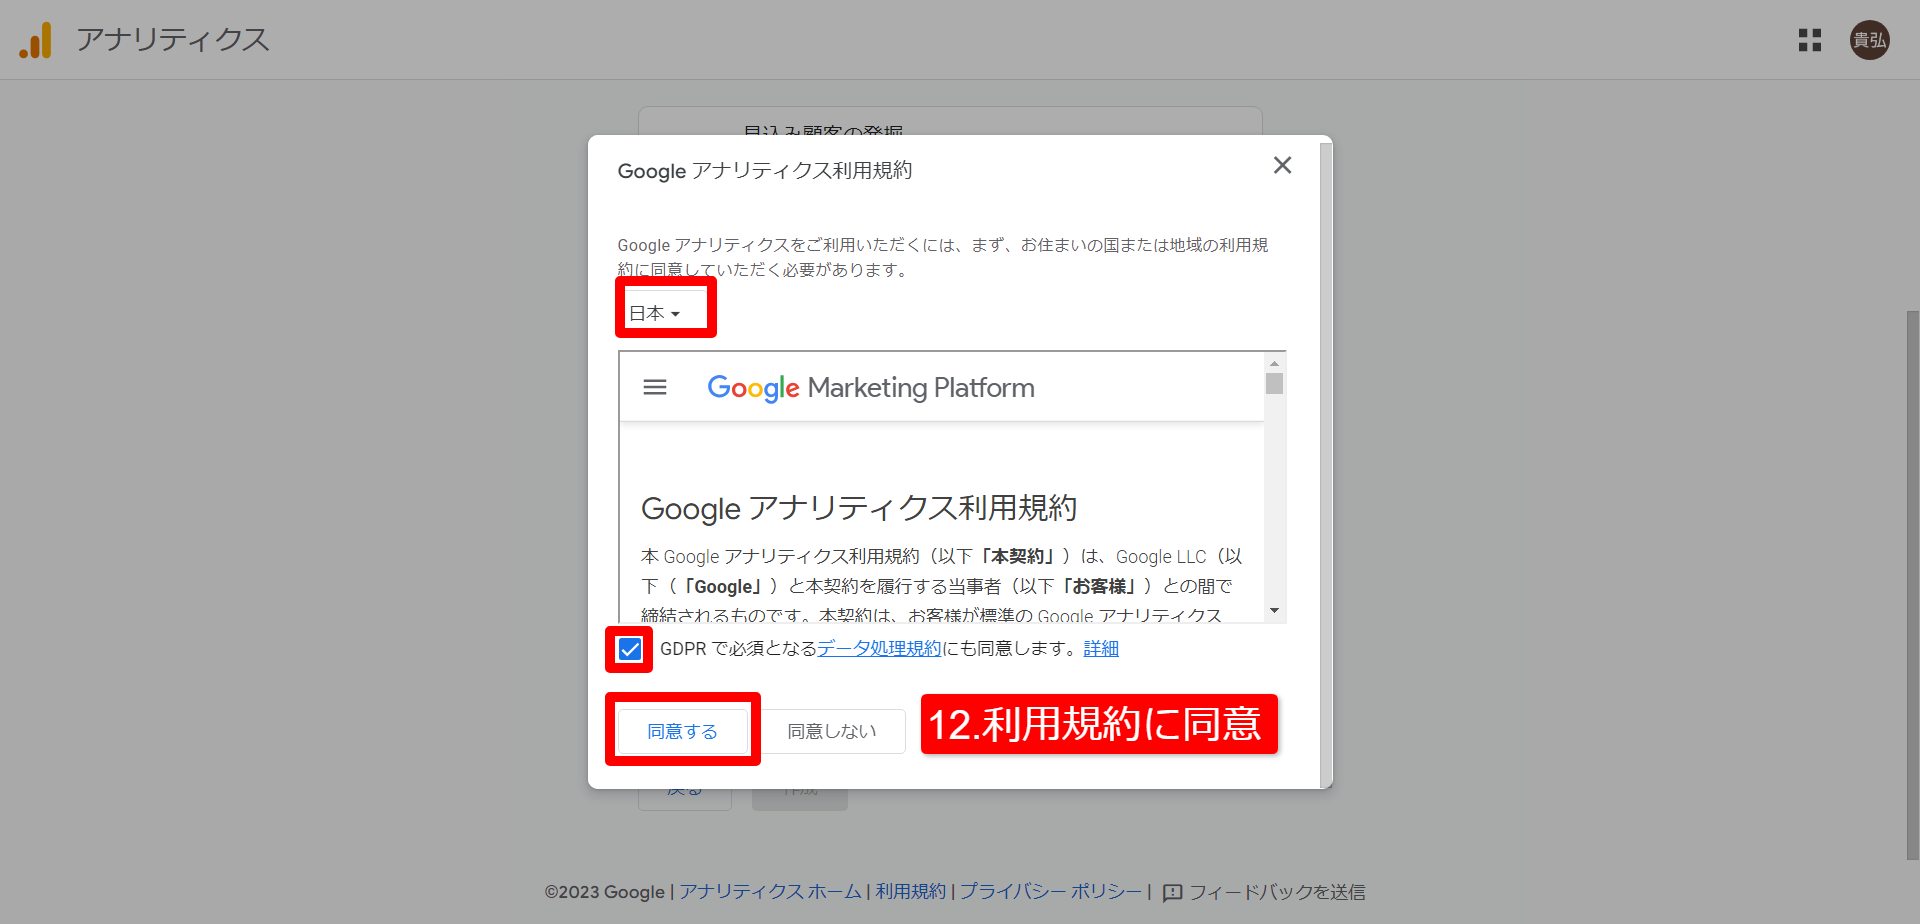This screenshot has width=1920, height=924.
Task: Close the terms of service dialog
Action: [1282, 165]
